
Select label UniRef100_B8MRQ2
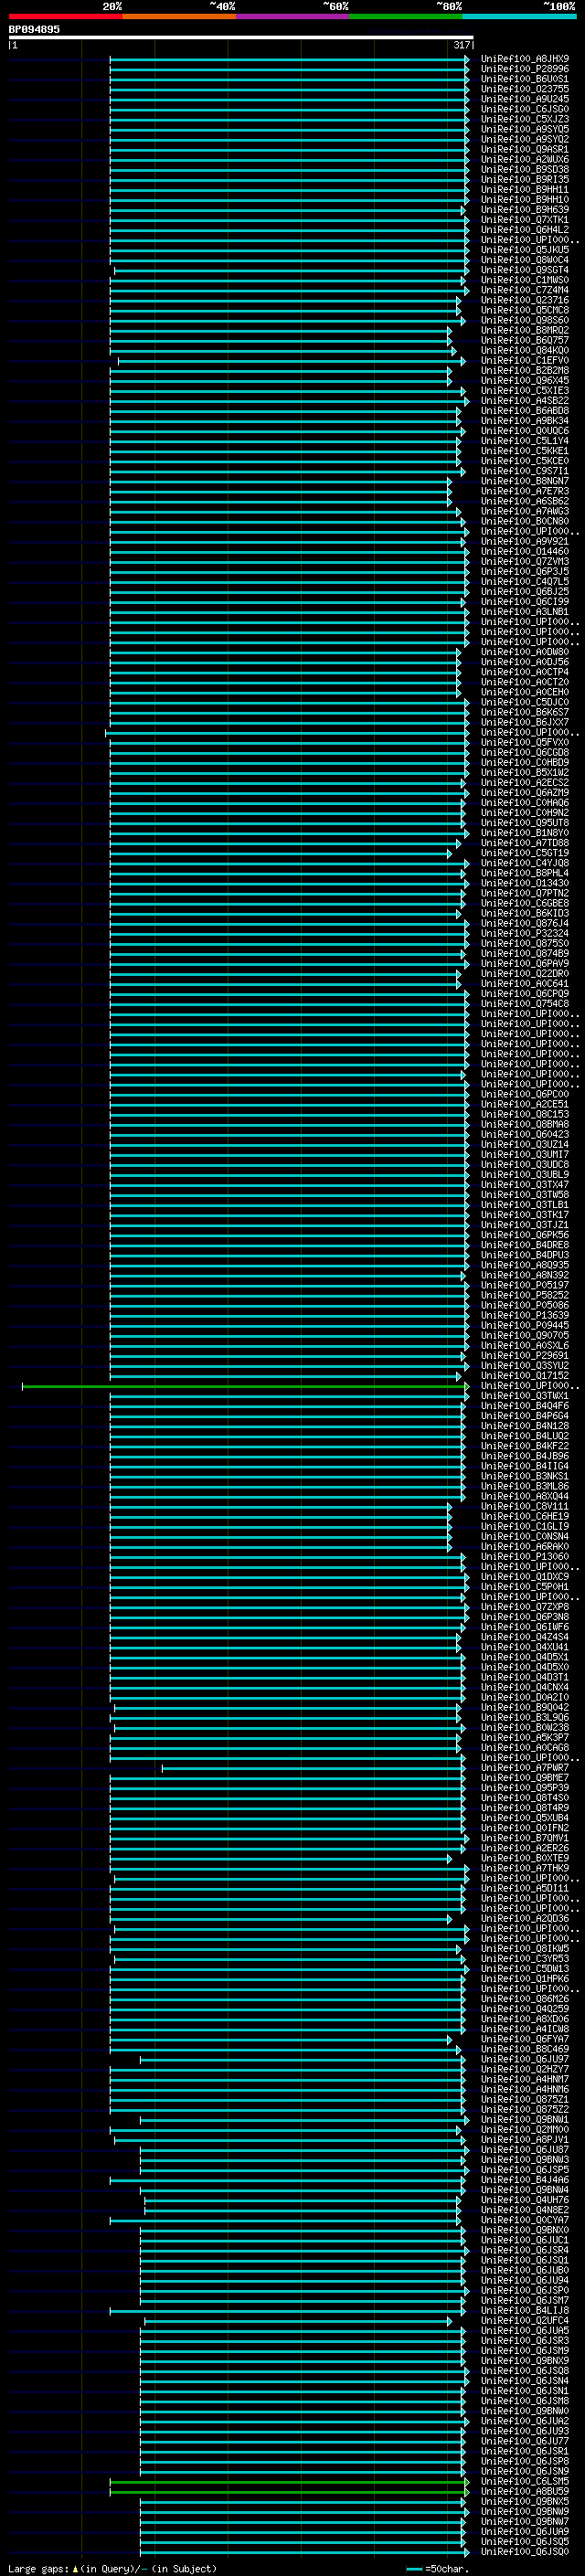[525, 330]
